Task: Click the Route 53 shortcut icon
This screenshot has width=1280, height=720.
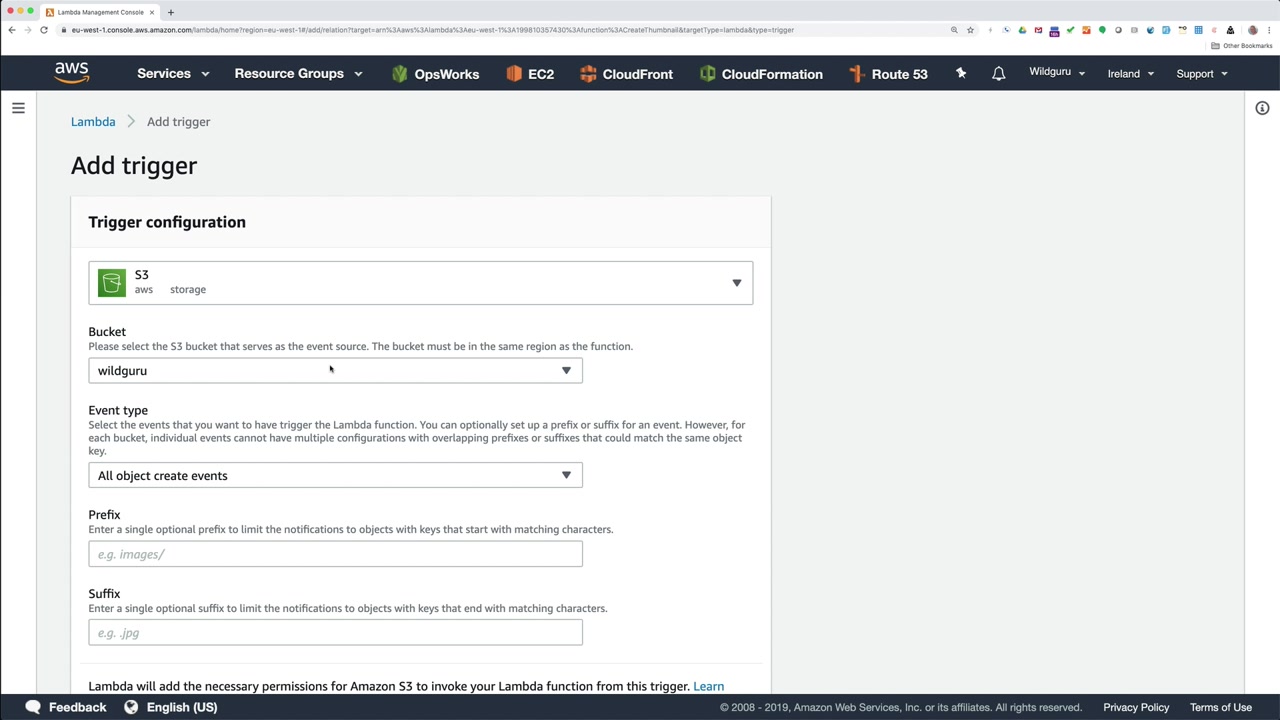Action: pyautogui.click(x=856, y=73)
